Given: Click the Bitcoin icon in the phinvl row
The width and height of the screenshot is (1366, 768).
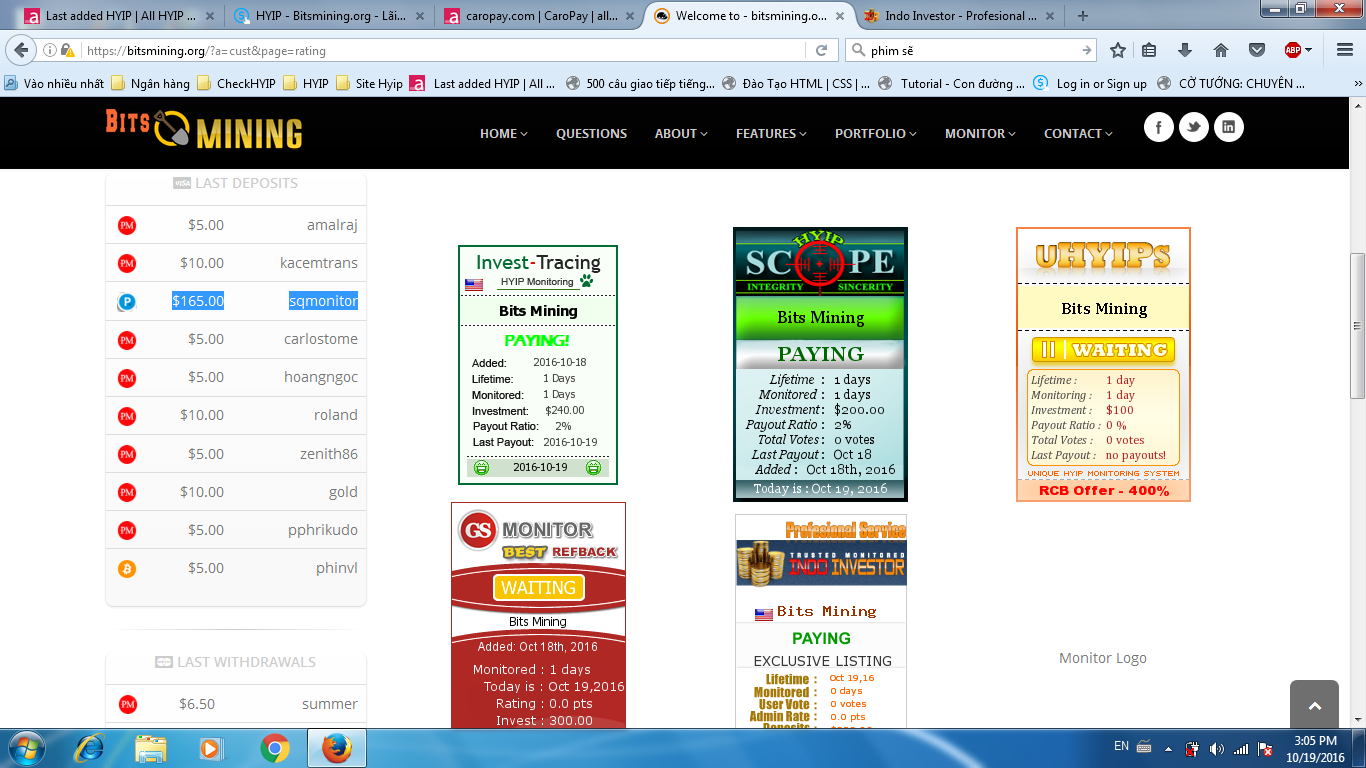Looking at the screenshot, I should 127,568.
